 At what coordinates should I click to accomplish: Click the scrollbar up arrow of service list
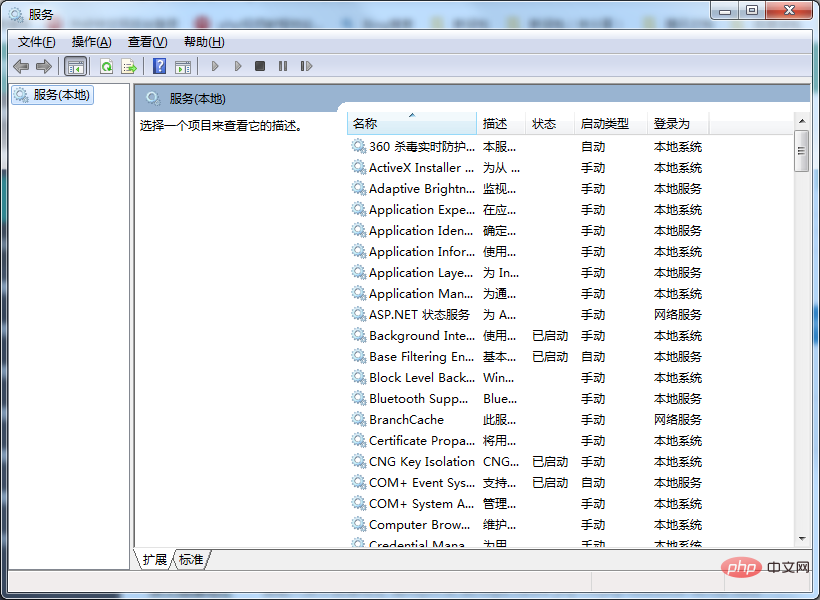[x=802, y=121]
